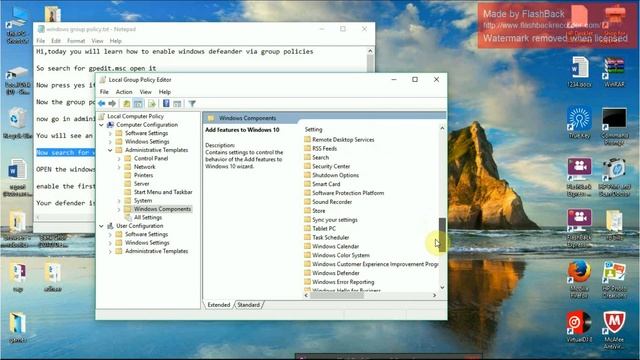Screen dimensions: 640x360
Task: Open the 1234.docx Word file on desktop
Action: [x=579, y=72]
